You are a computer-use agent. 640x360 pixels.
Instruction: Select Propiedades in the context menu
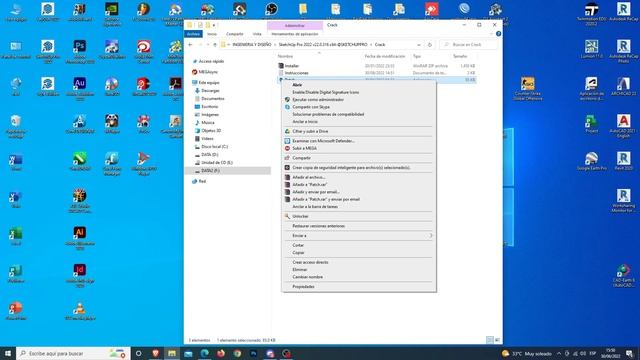pos(359,287)
